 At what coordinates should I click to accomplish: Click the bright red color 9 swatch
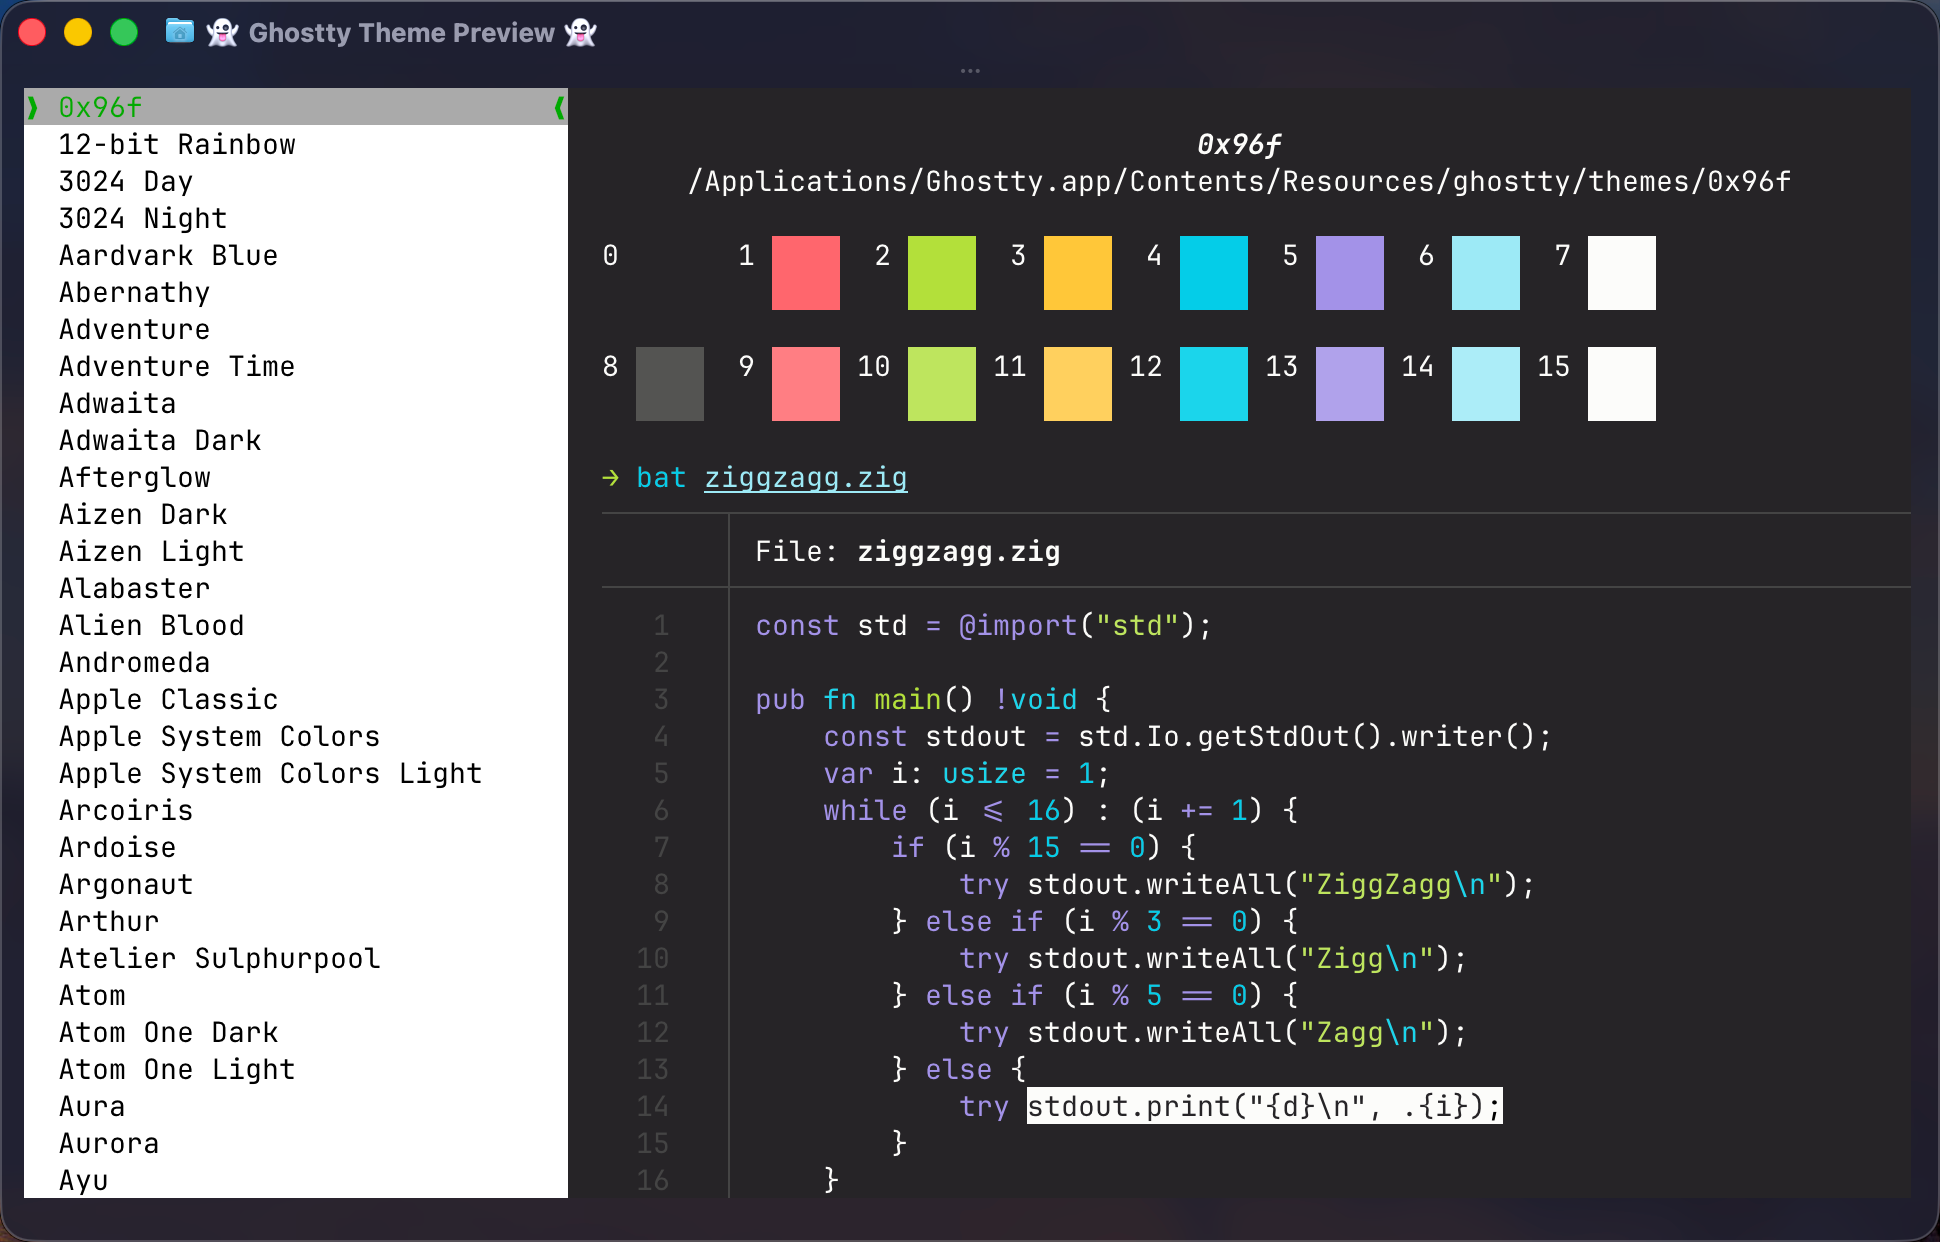pyautogui.click(x=806, y=384)
